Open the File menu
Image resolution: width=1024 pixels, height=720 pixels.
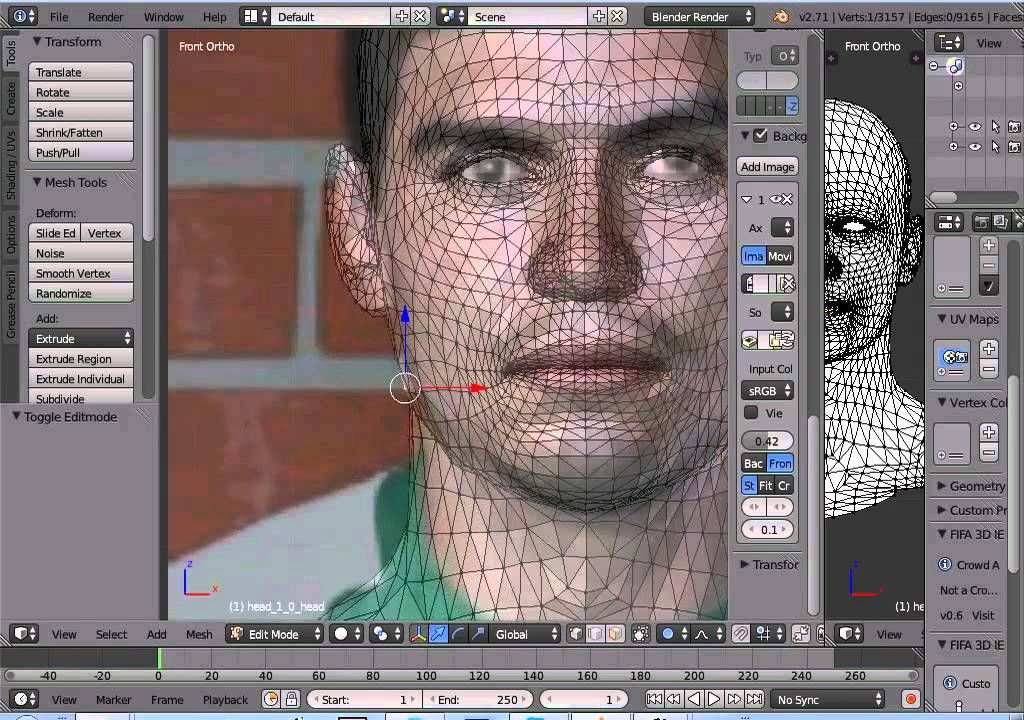tap(59, 17)
